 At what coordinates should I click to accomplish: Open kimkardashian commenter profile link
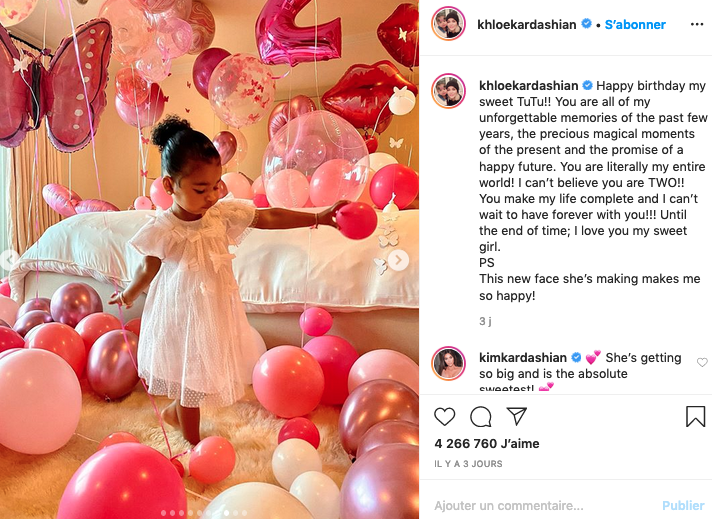tap(523, 358)
